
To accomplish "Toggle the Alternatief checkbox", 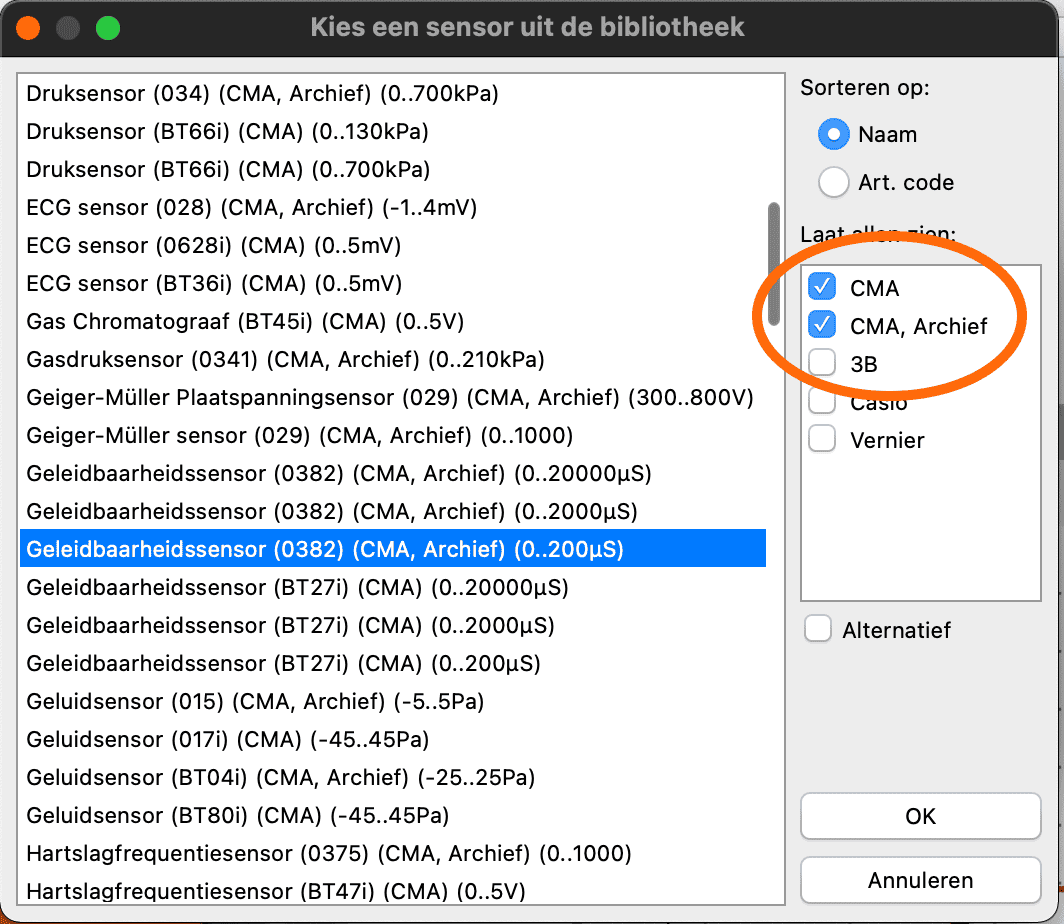I will [819, 630].
